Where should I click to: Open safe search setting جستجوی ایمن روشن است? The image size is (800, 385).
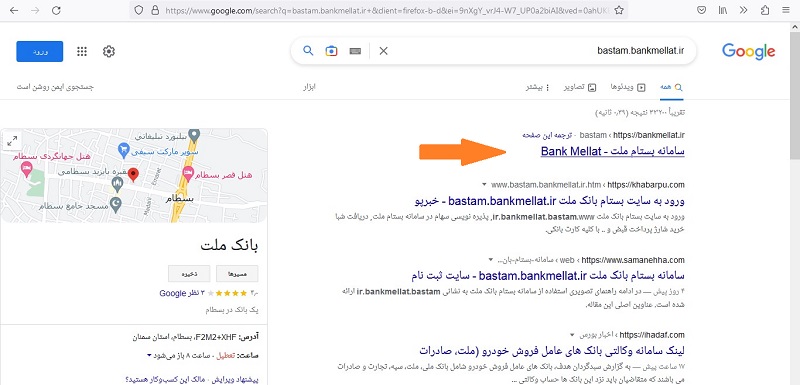click(55, 87)
